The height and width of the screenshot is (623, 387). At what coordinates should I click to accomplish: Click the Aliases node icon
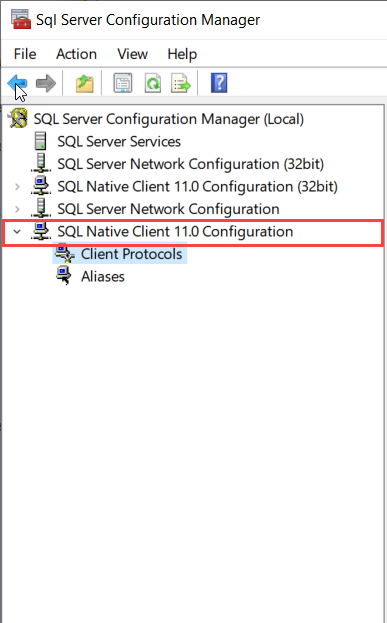point(64,276)
